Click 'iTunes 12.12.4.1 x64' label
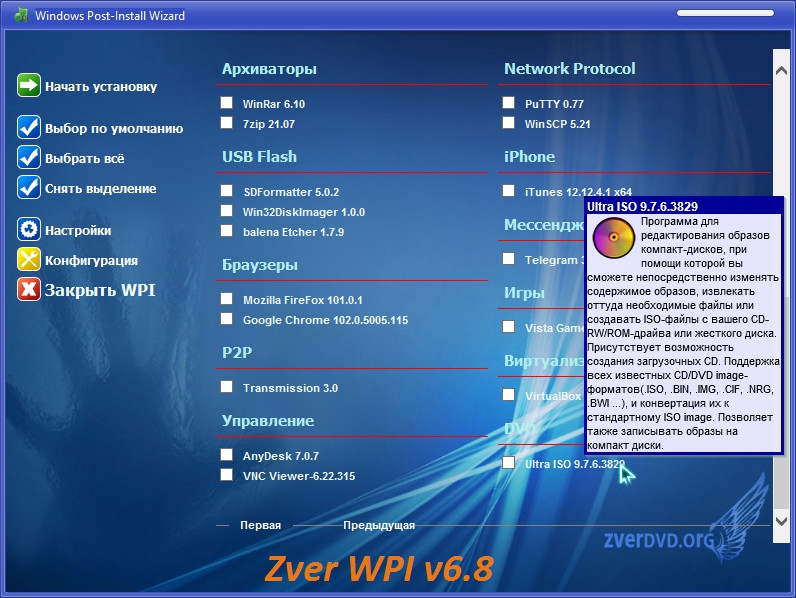796x598 pixels. coord(578,192)
